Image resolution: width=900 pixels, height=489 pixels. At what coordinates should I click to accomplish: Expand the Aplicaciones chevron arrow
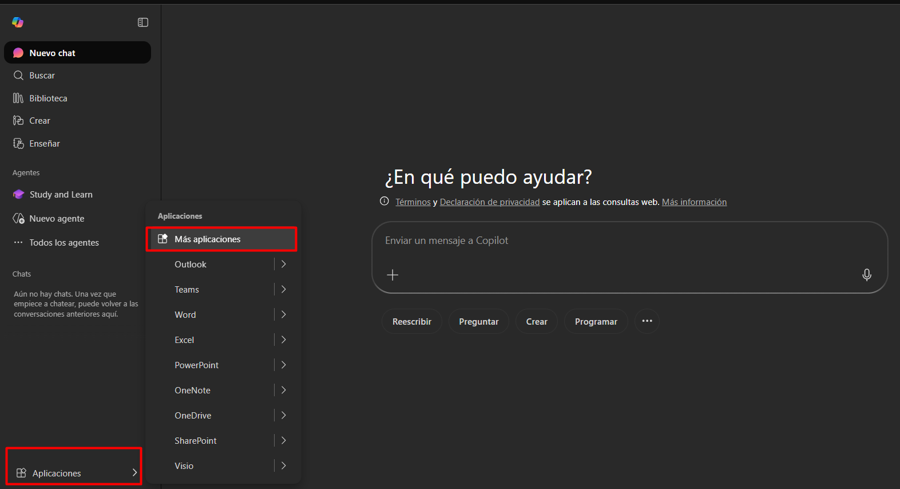[x=134, y=473]
